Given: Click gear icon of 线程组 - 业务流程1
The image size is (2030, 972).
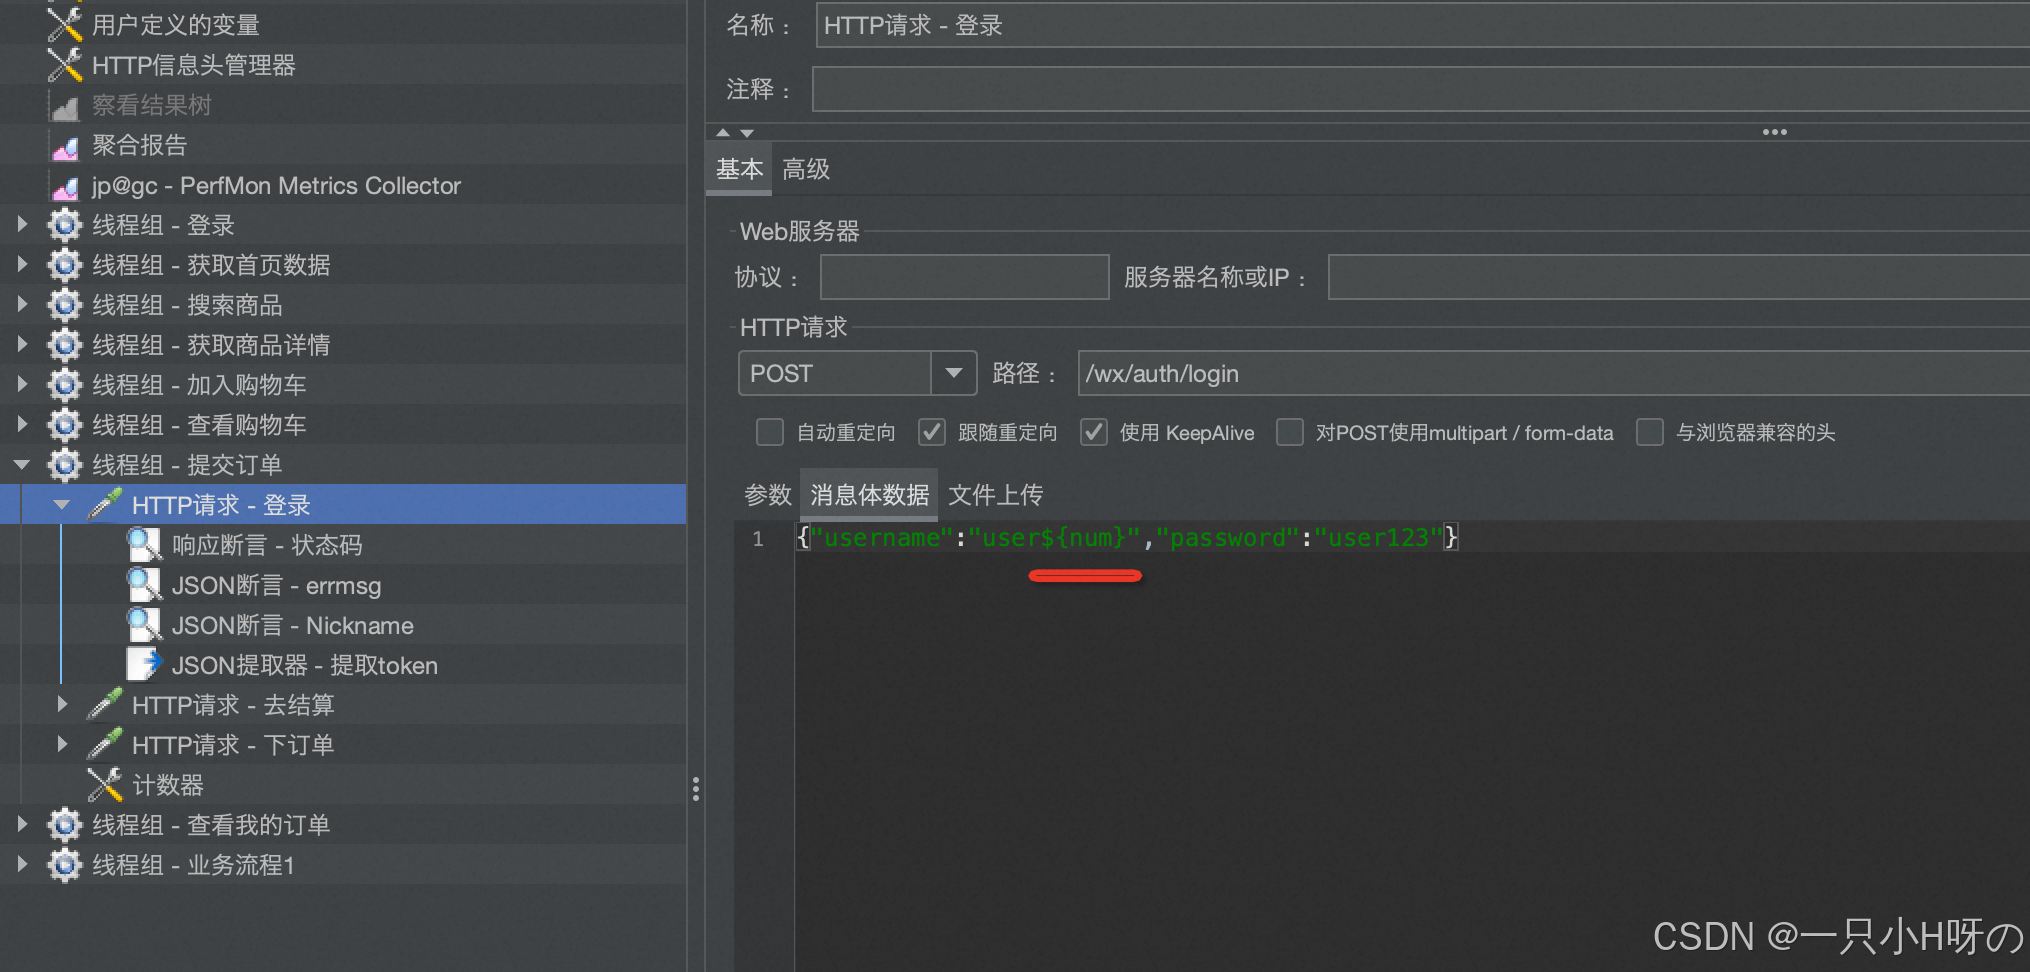Looking at the screenshot, I should 65,865.
